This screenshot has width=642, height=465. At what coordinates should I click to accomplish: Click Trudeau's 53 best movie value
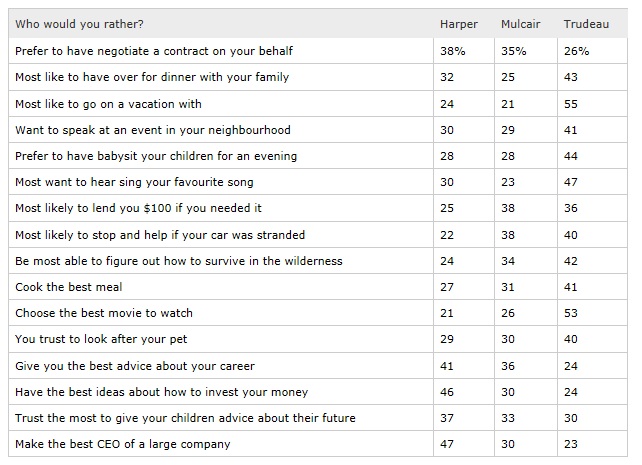pos(571,313)
